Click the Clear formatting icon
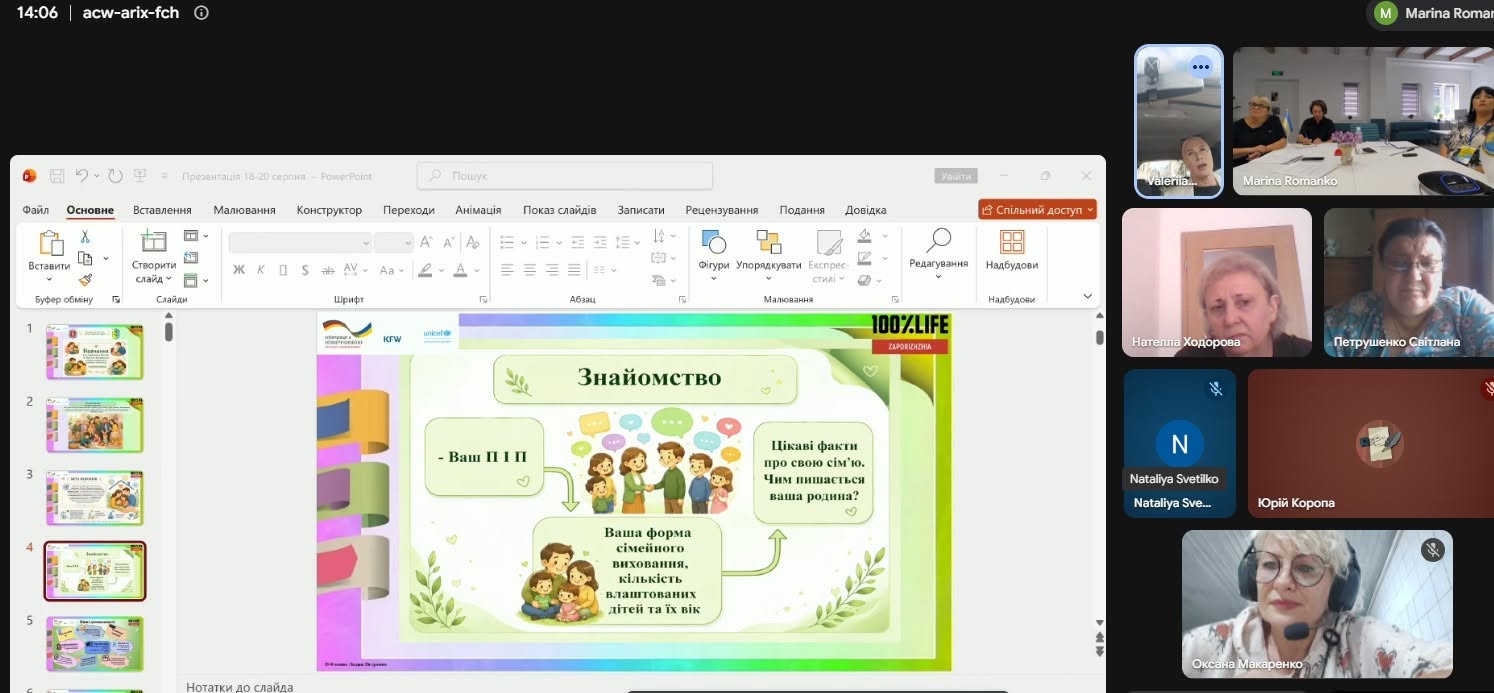Viewport: 1494px width, 693px height. 471,242
